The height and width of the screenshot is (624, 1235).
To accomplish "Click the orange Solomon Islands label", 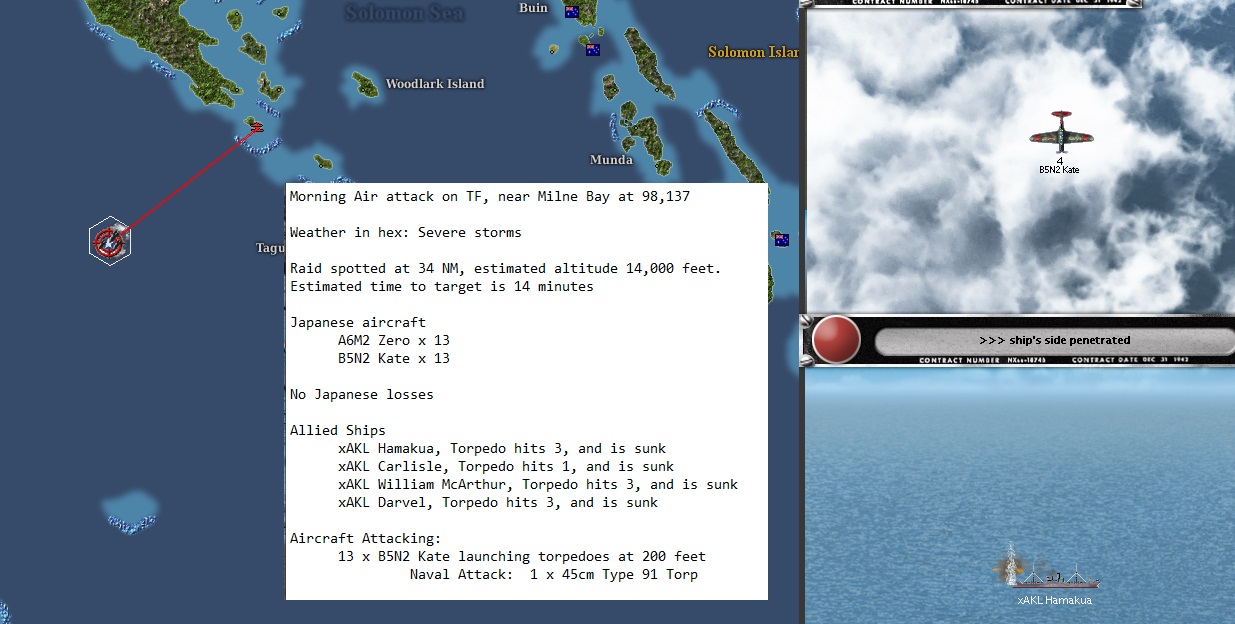I will point(753,52).
